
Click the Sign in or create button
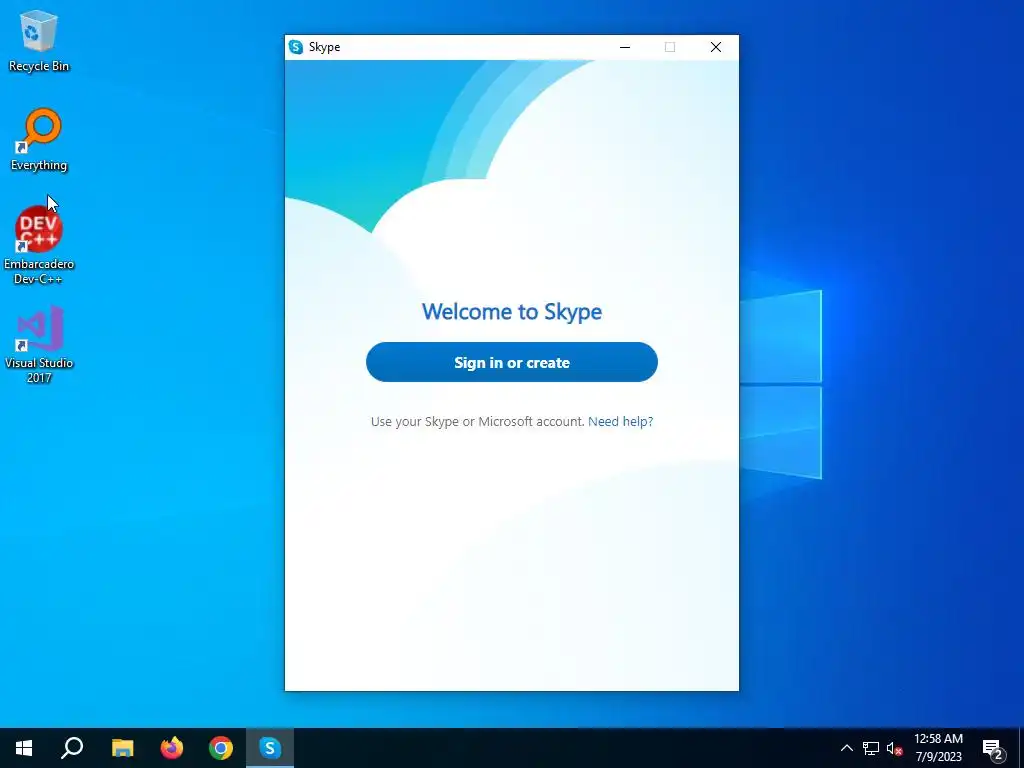click(x=511, y=362)
